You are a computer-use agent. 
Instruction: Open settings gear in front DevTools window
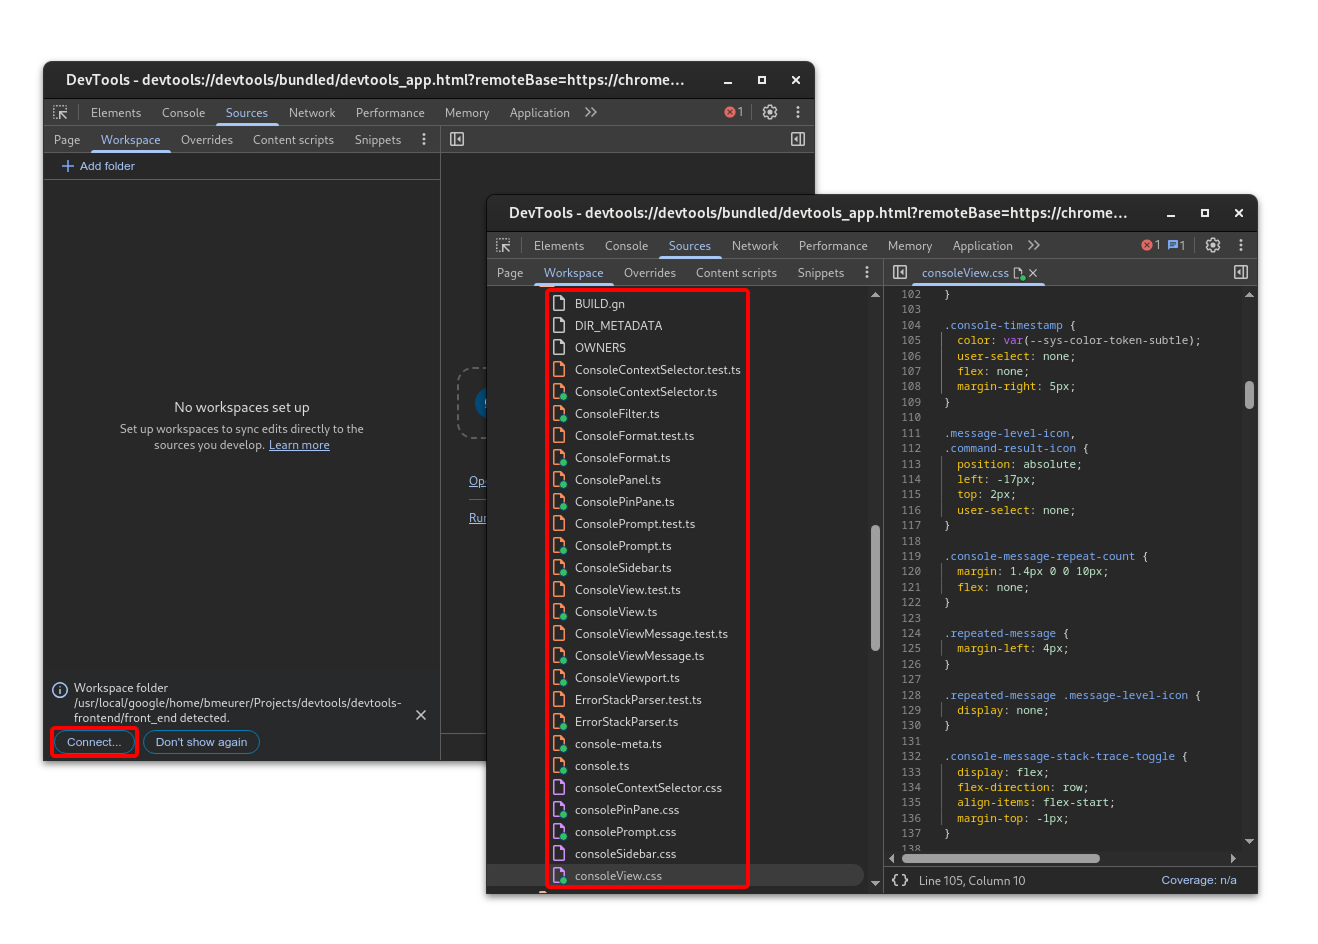[1213, 246]
